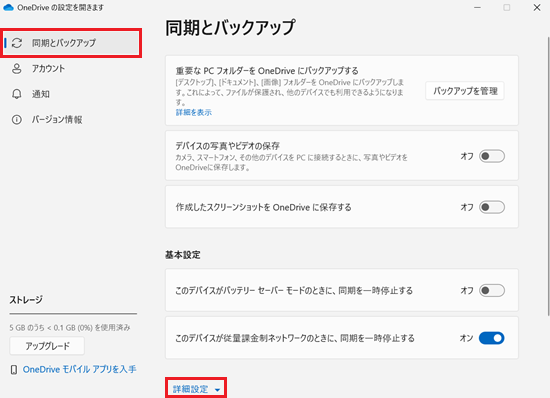This screenshot has height=398, width=550.
Task: Click the 同期とバックアップ page title
Action: click(230, 27)
